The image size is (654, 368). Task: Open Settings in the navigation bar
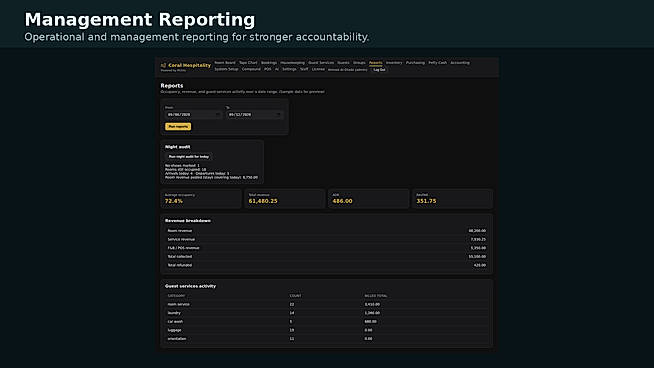(289, 69)
